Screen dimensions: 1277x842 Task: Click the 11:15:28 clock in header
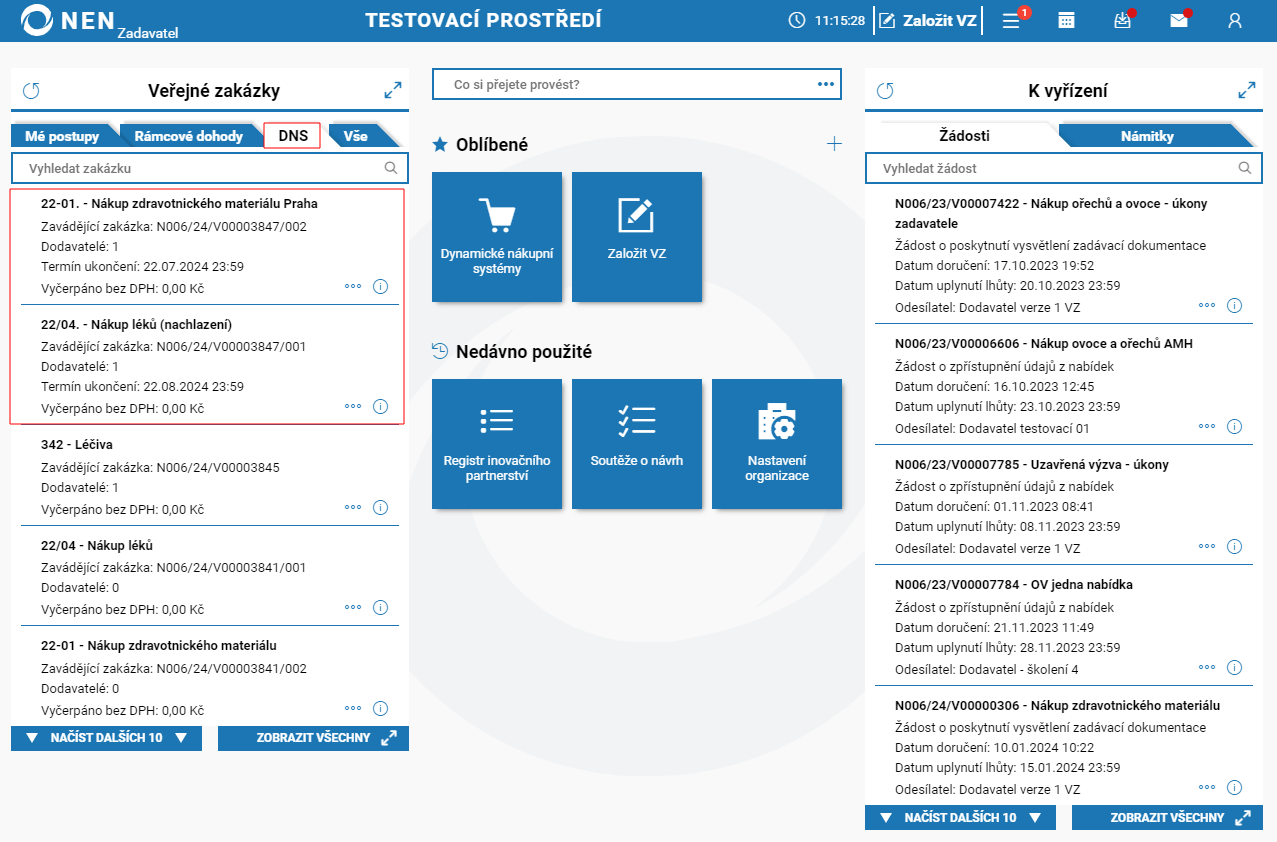[x=827, y=20]
